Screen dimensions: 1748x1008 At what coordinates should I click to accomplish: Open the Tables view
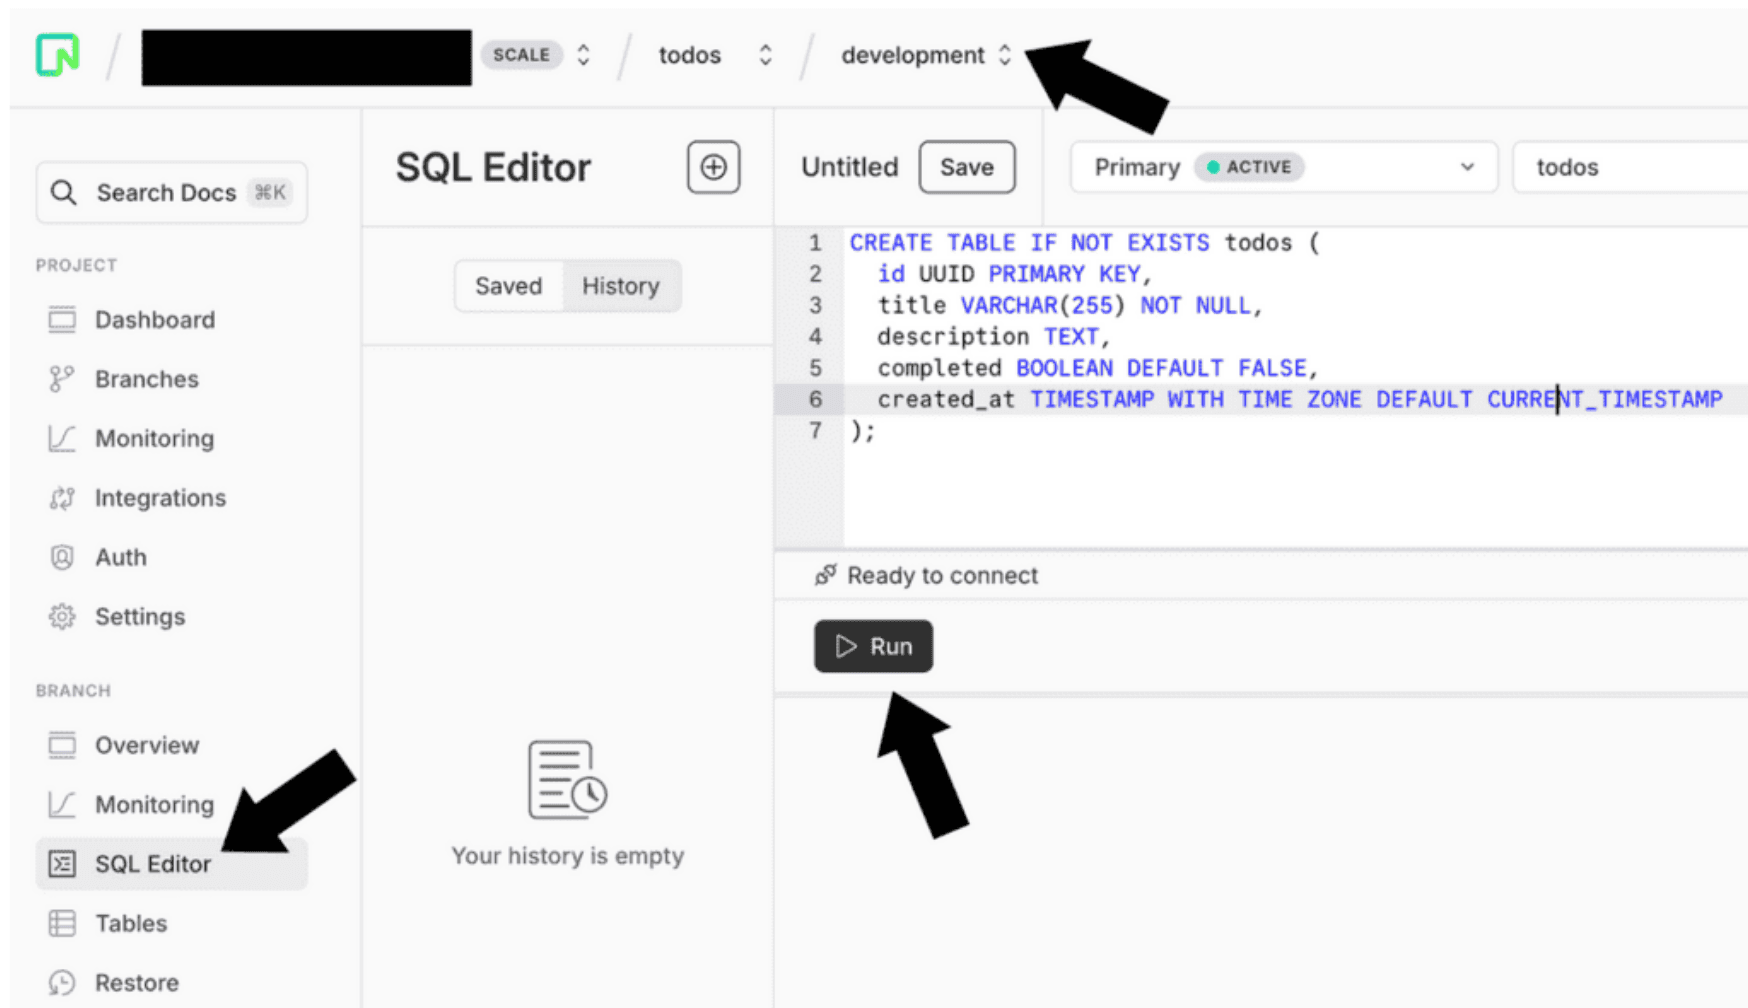(x=130, y=923)
